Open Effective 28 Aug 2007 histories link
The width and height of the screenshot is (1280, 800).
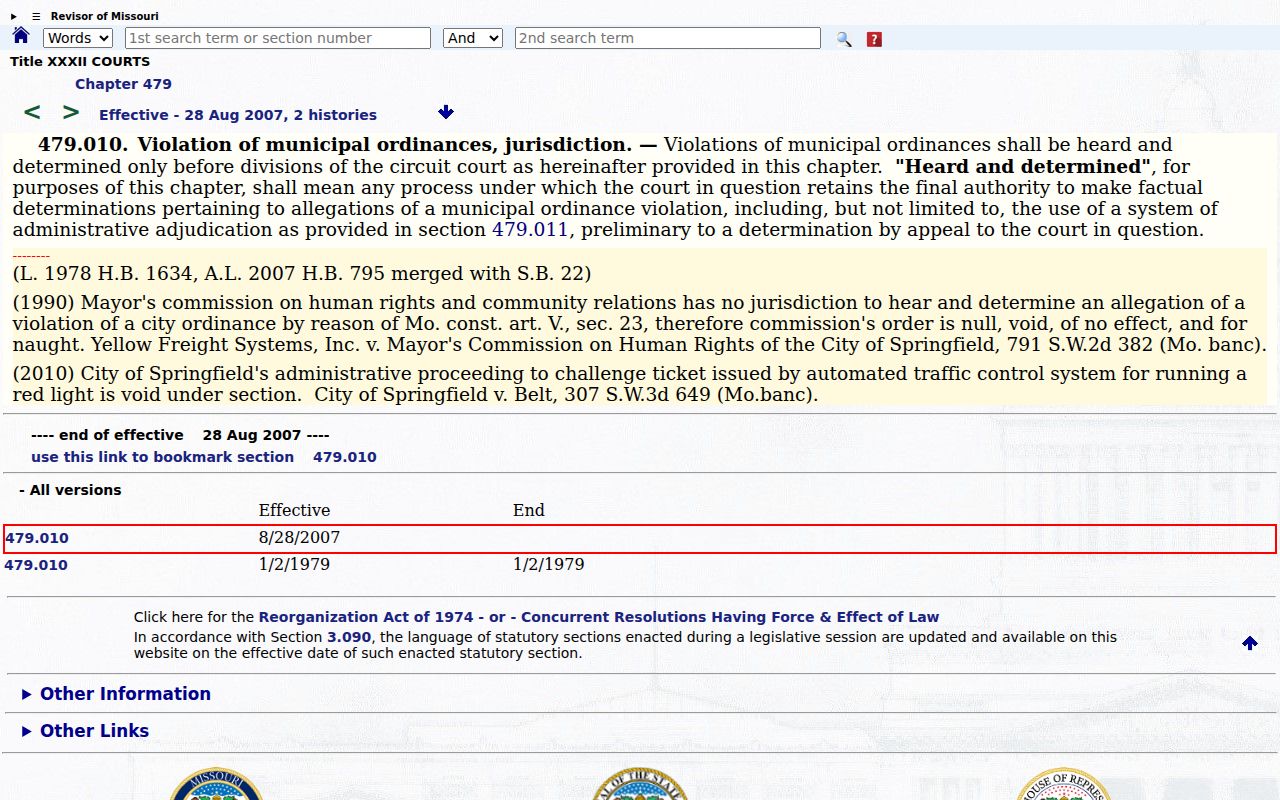pyautogui.click(x=238, y=115)
